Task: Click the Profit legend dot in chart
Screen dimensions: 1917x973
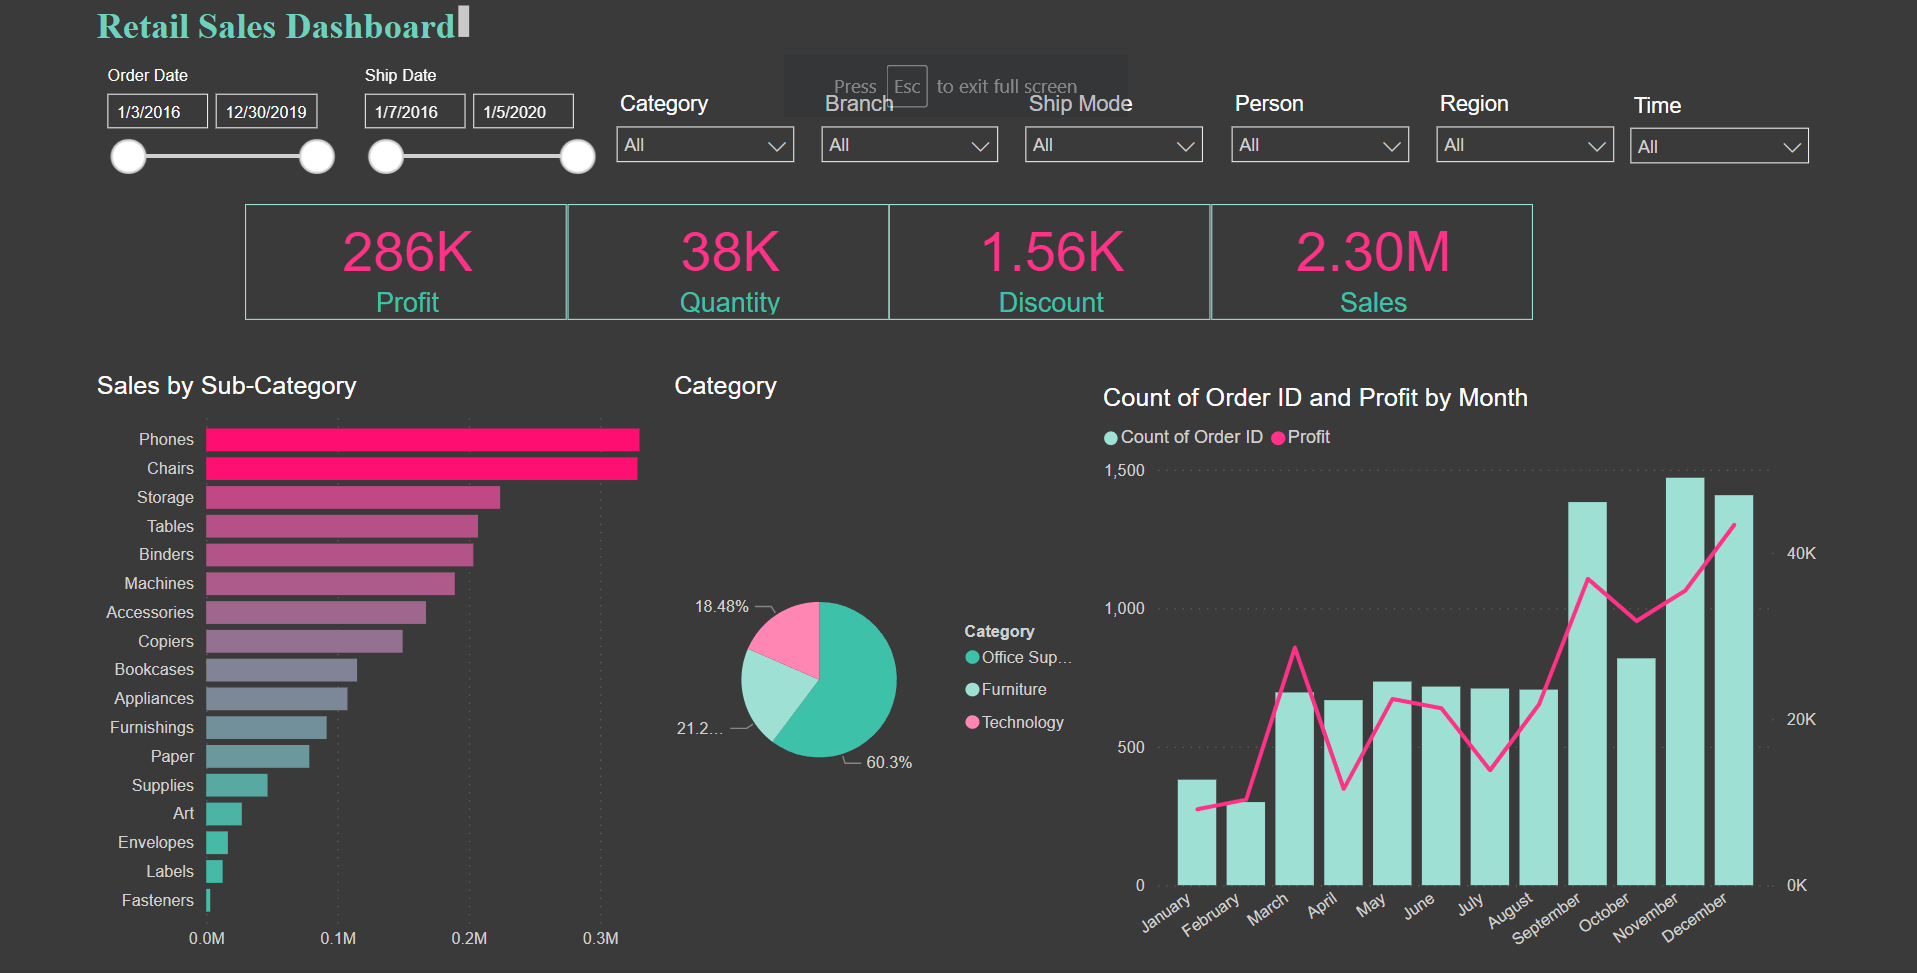Action: click(x=1278, y=438)
